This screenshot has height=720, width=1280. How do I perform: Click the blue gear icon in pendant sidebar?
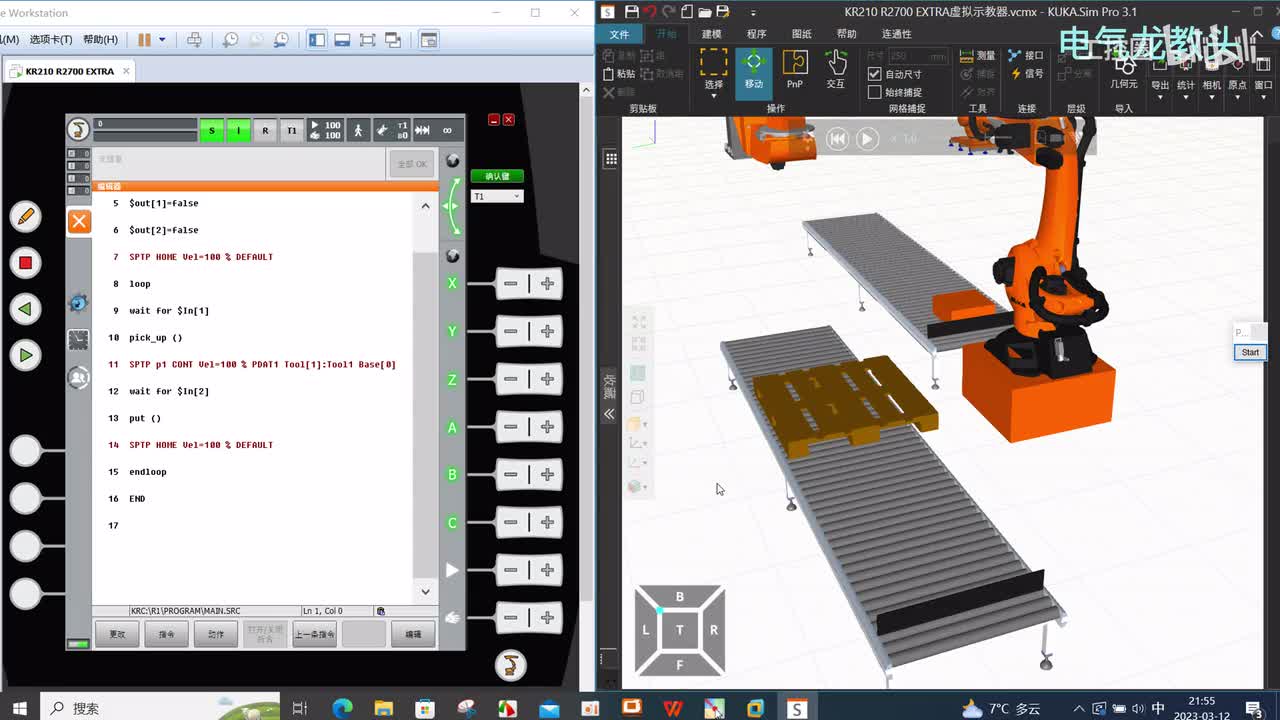pos(78,303)
